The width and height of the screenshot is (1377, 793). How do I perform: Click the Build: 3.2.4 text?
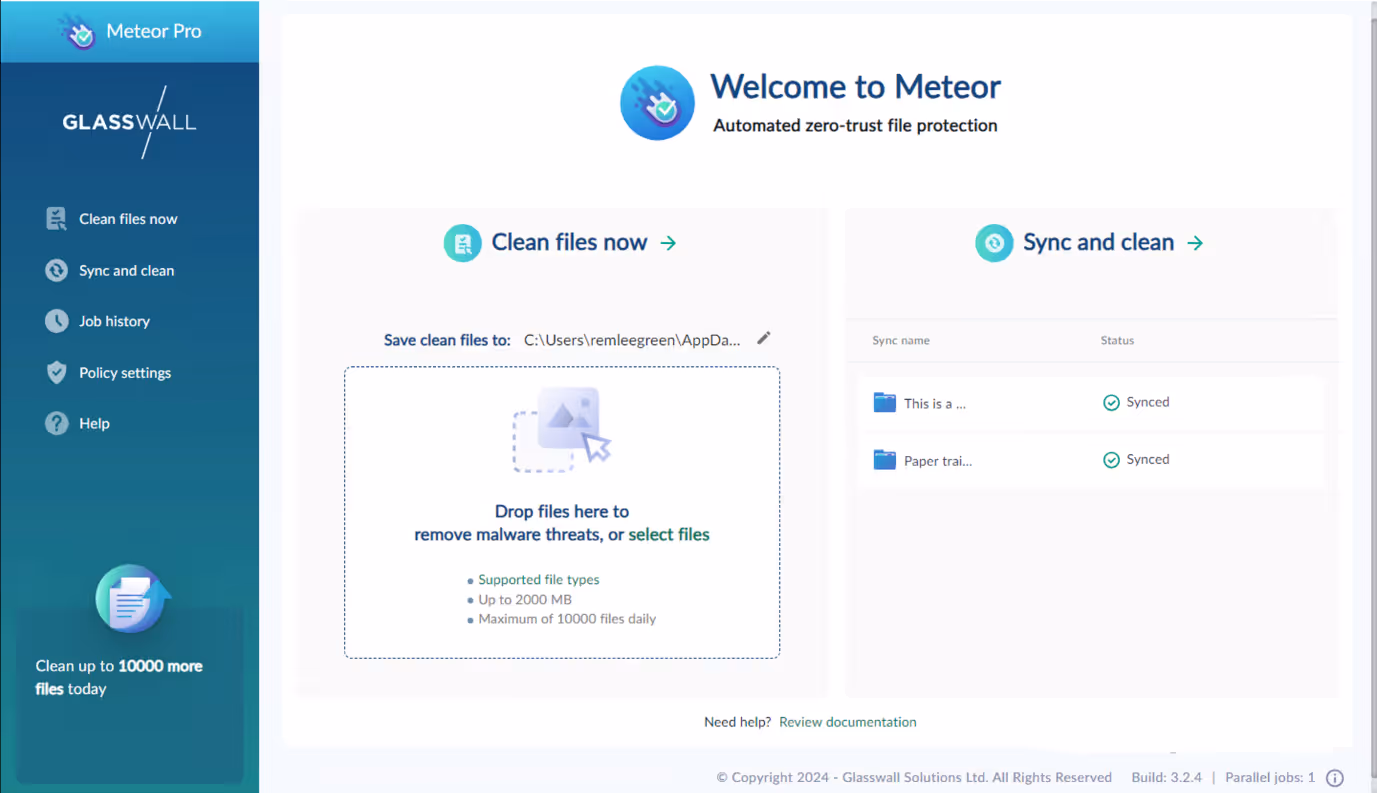[1167, 777]
